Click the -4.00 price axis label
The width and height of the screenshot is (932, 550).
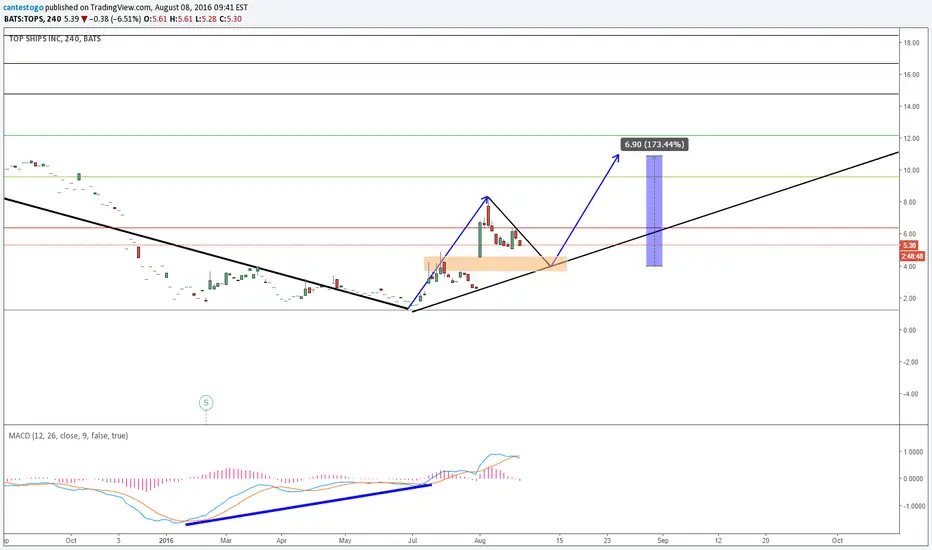pos(911,394)
